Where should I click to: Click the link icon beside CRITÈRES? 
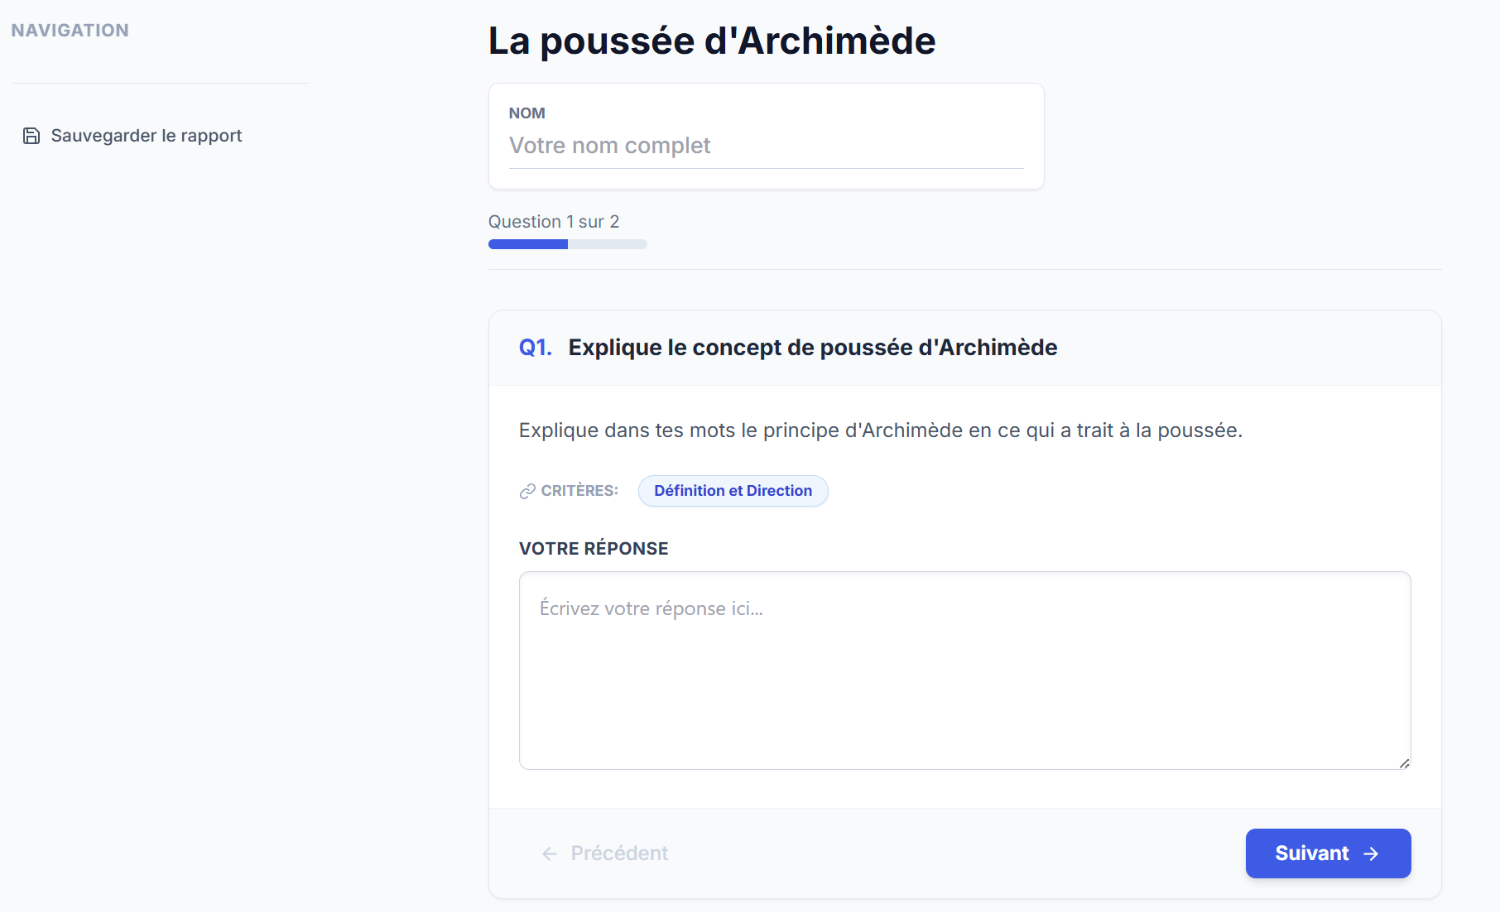point(528,491)
